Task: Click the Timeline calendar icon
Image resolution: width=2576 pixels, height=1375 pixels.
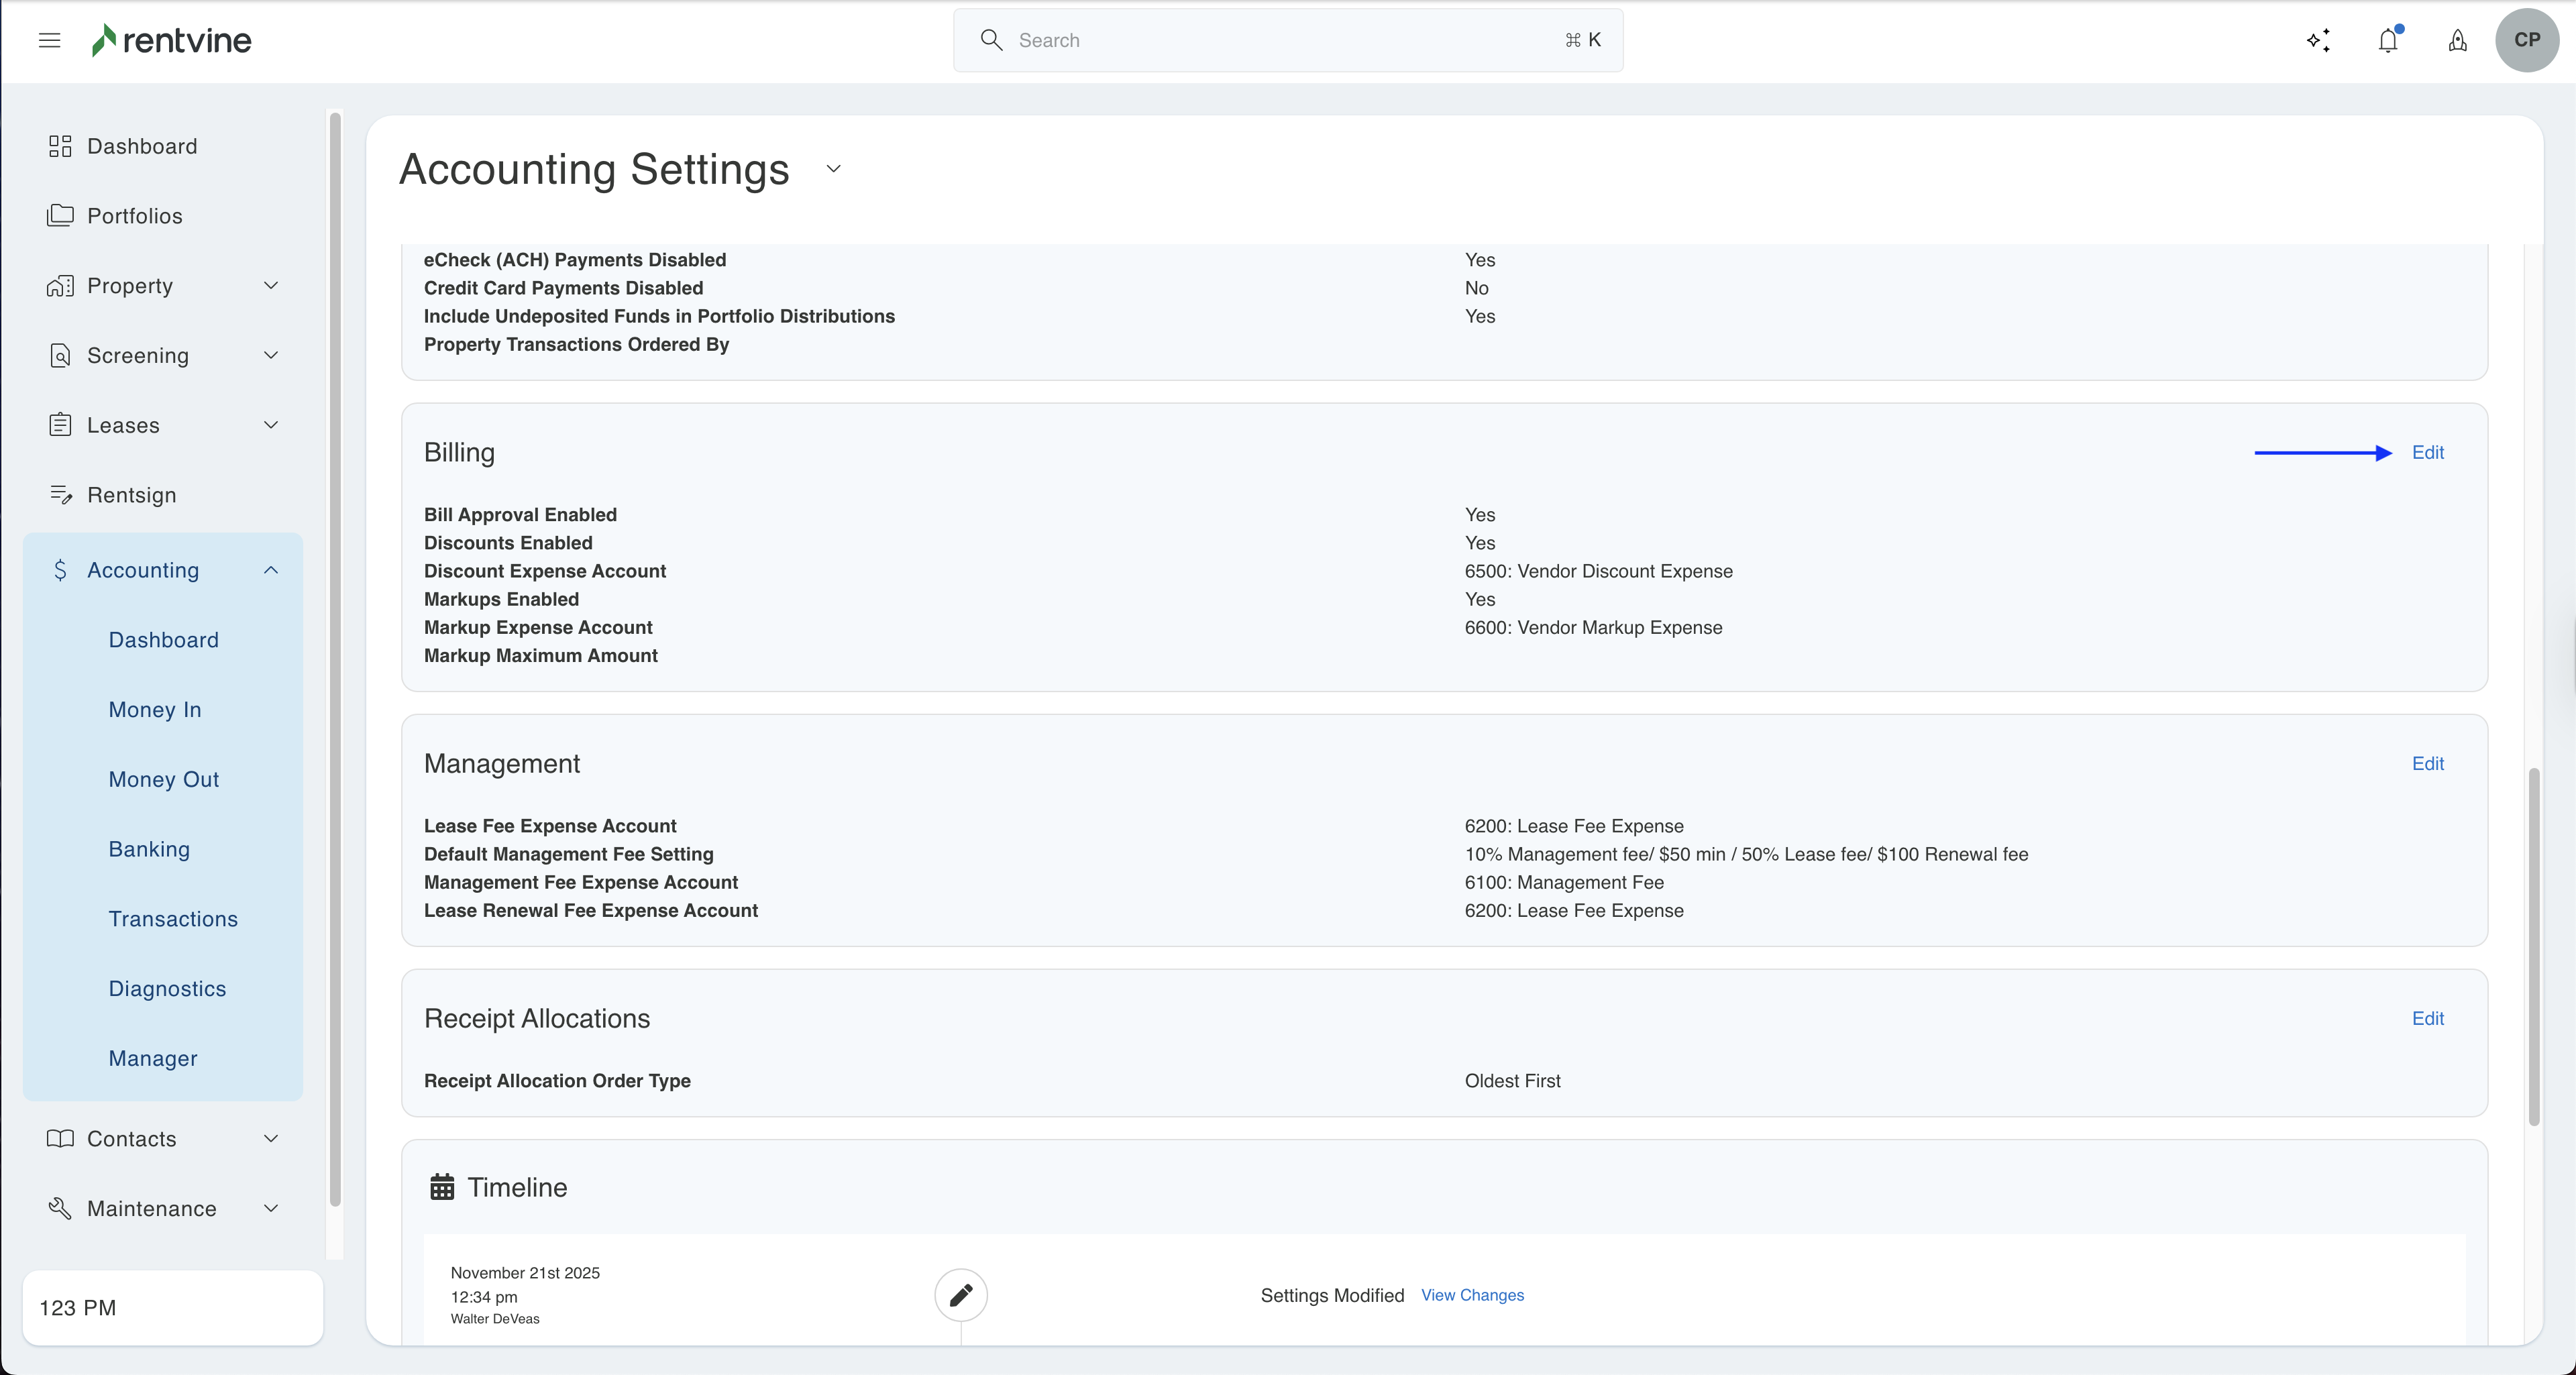Action: point(442,1187)
